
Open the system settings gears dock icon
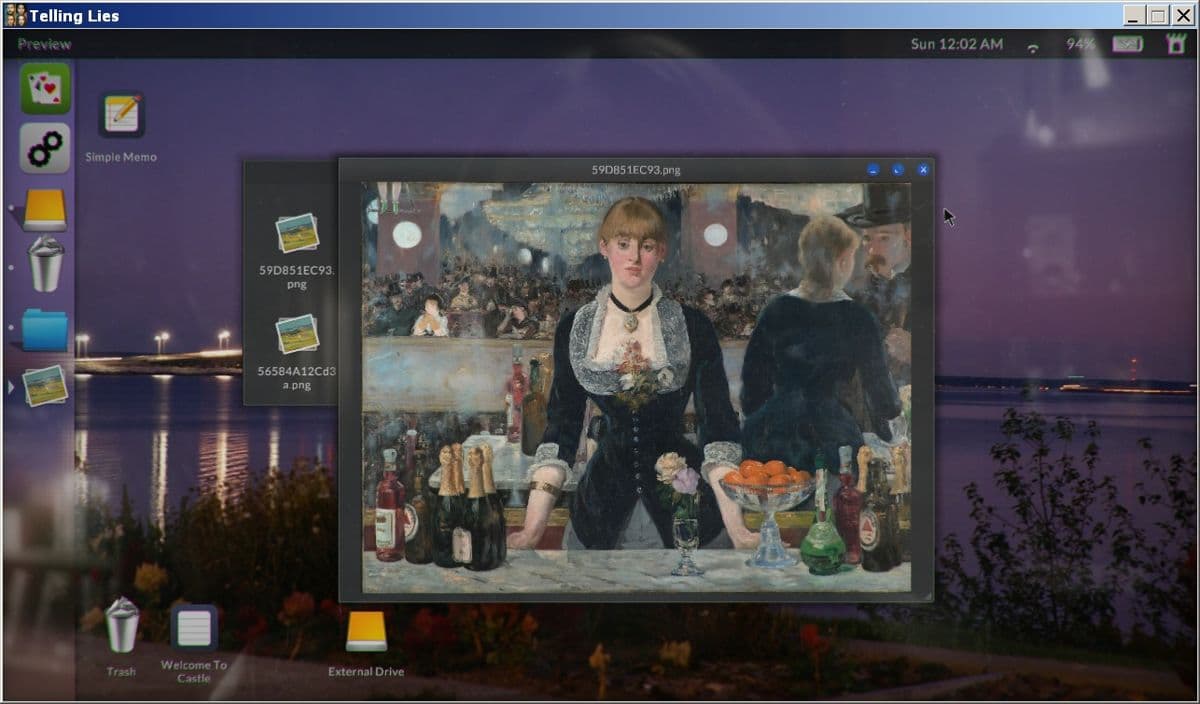tap(45, 148)
